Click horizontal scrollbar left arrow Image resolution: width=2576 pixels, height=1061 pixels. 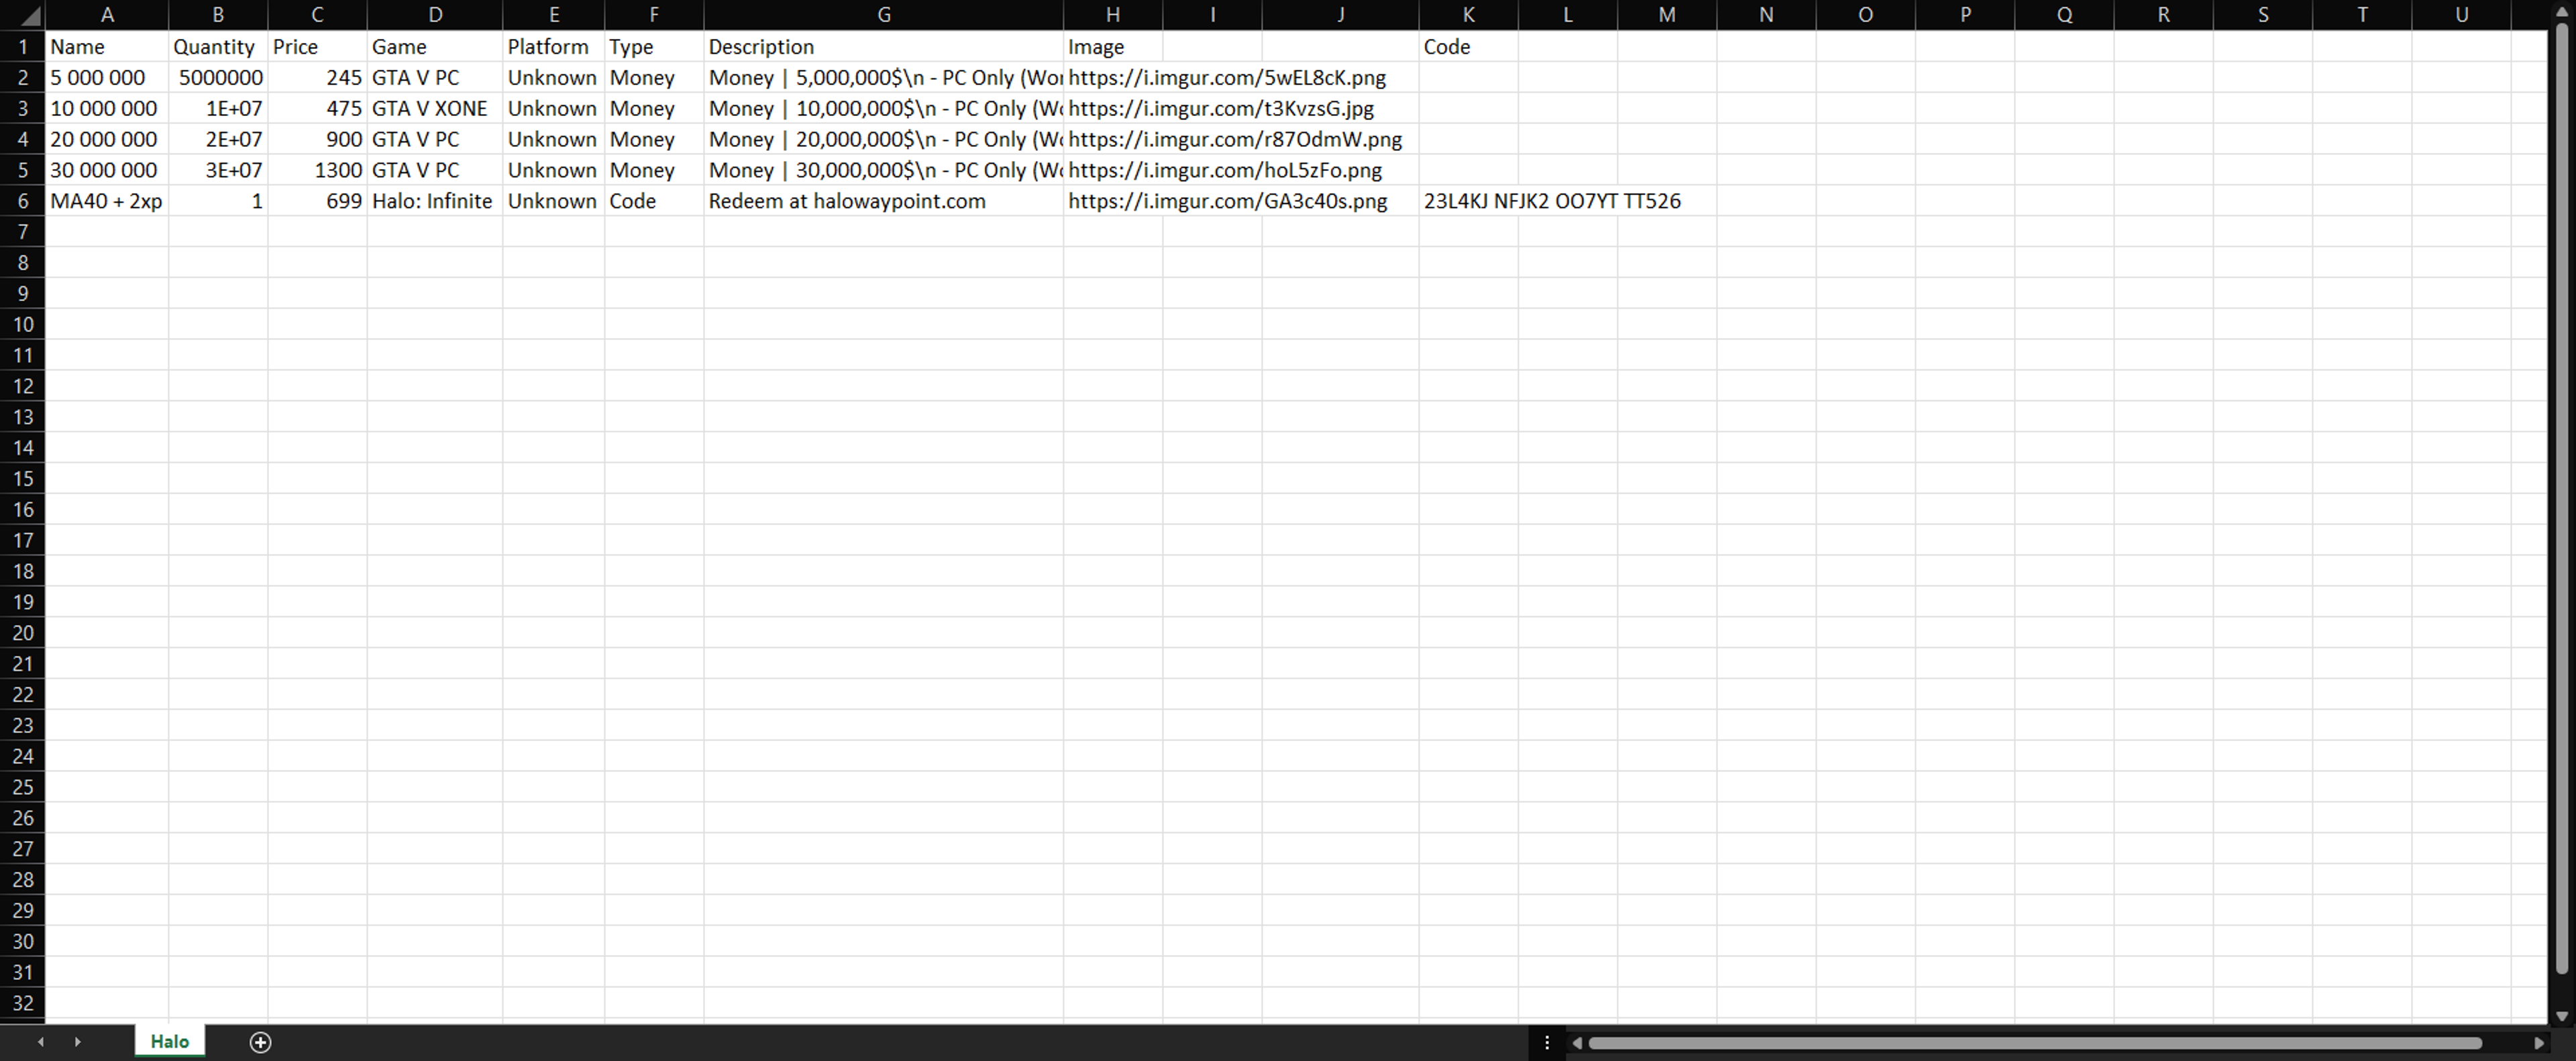[1577, 1043]
